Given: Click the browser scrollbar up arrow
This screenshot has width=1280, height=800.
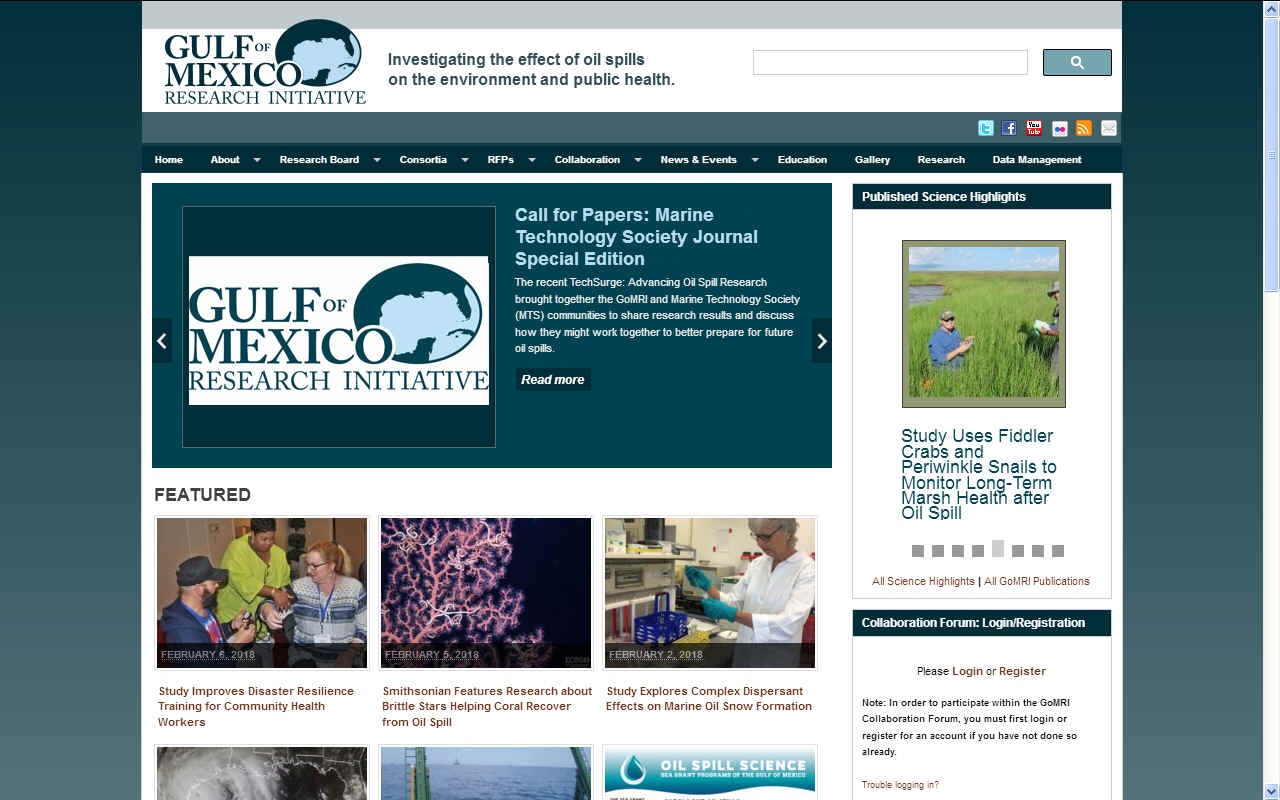Looking at the screenshot, I should (1272, 8).
